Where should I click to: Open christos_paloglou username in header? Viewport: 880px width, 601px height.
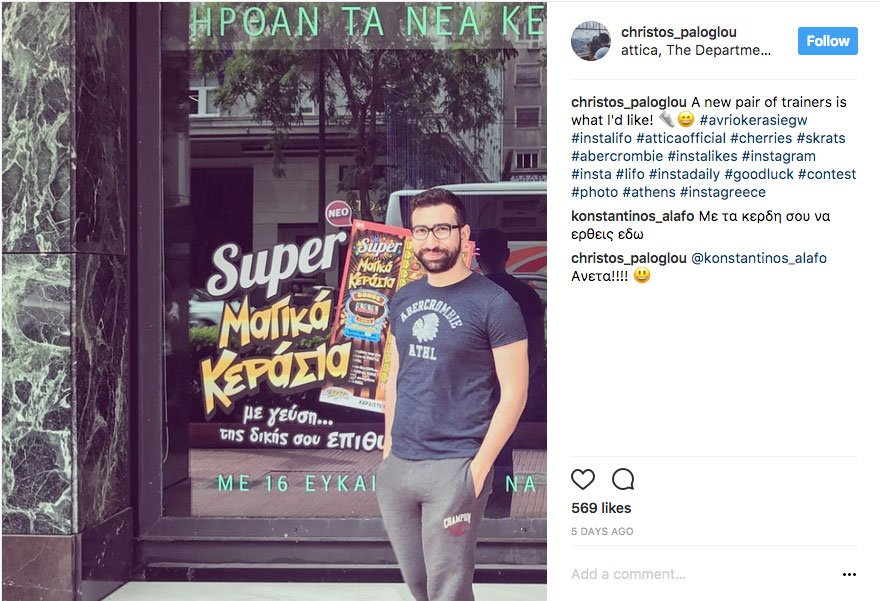679,32
